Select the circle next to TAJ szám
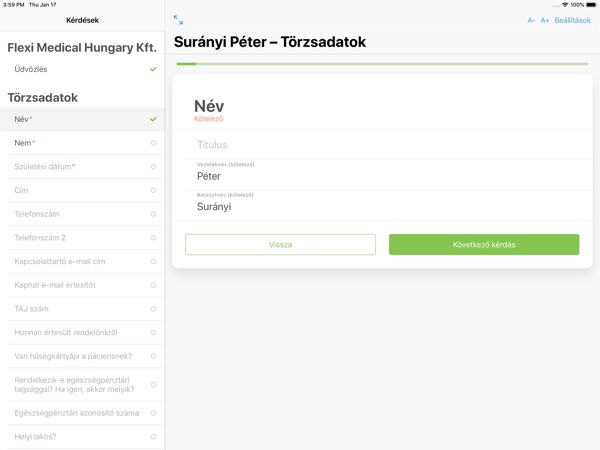600x450 pixels. 153,309
